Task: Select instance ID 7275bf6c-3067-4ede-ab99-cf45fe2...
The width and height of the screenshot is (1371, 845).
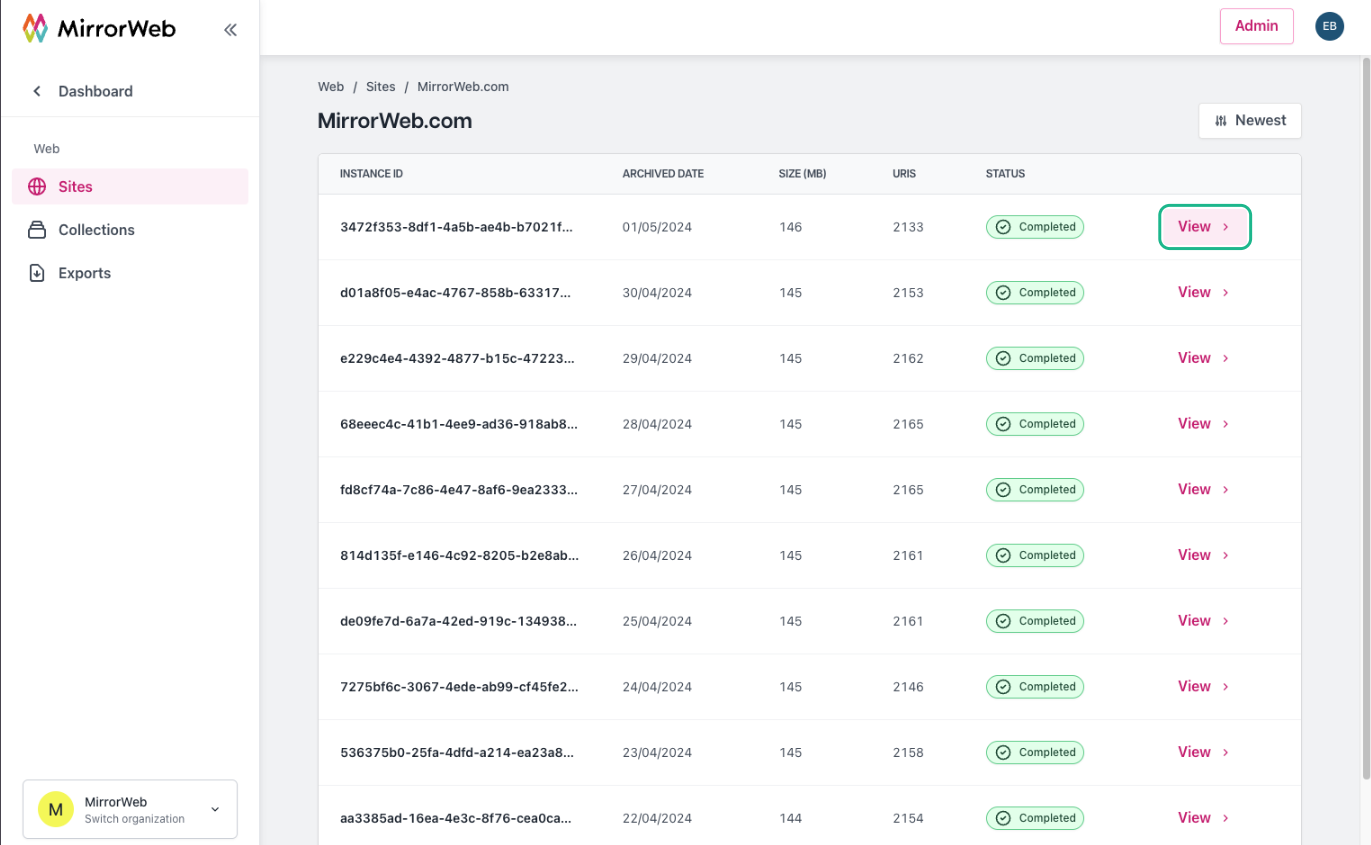Action: point(459,687)
